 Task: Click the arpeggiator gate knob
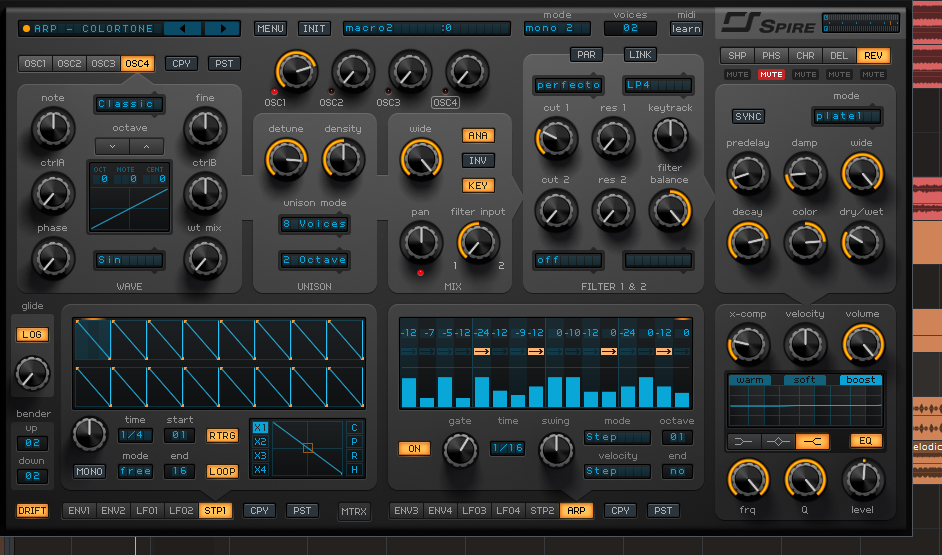pyautogui.click(x=460, y=450)
